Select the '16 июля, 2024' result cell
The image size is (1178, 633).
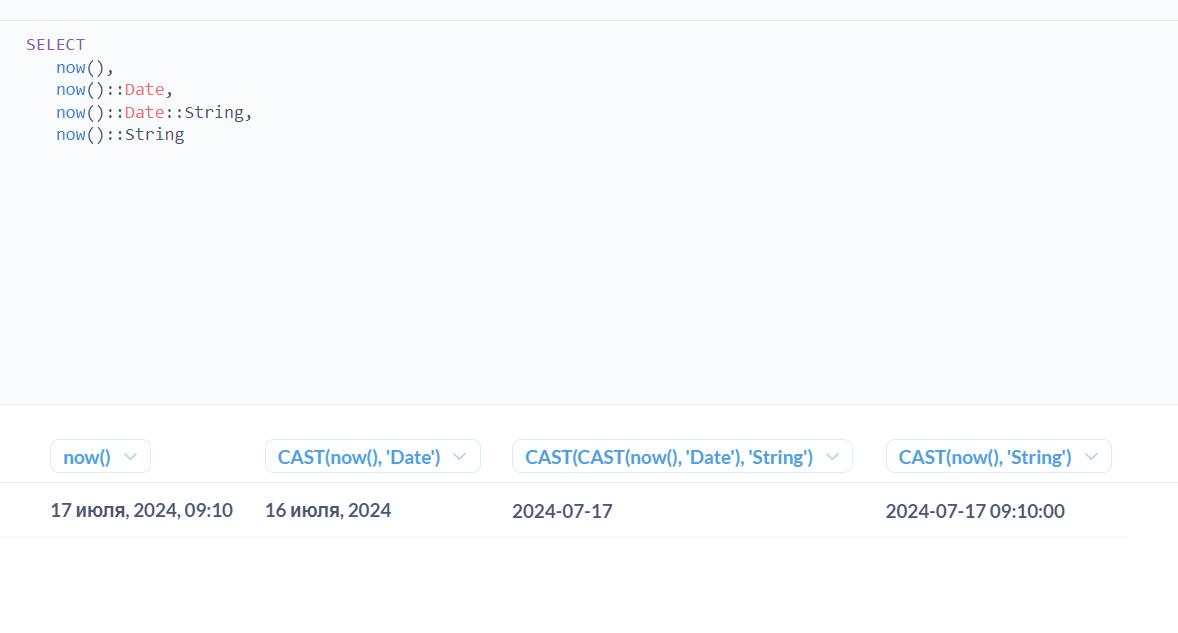[x=328, y=511]
